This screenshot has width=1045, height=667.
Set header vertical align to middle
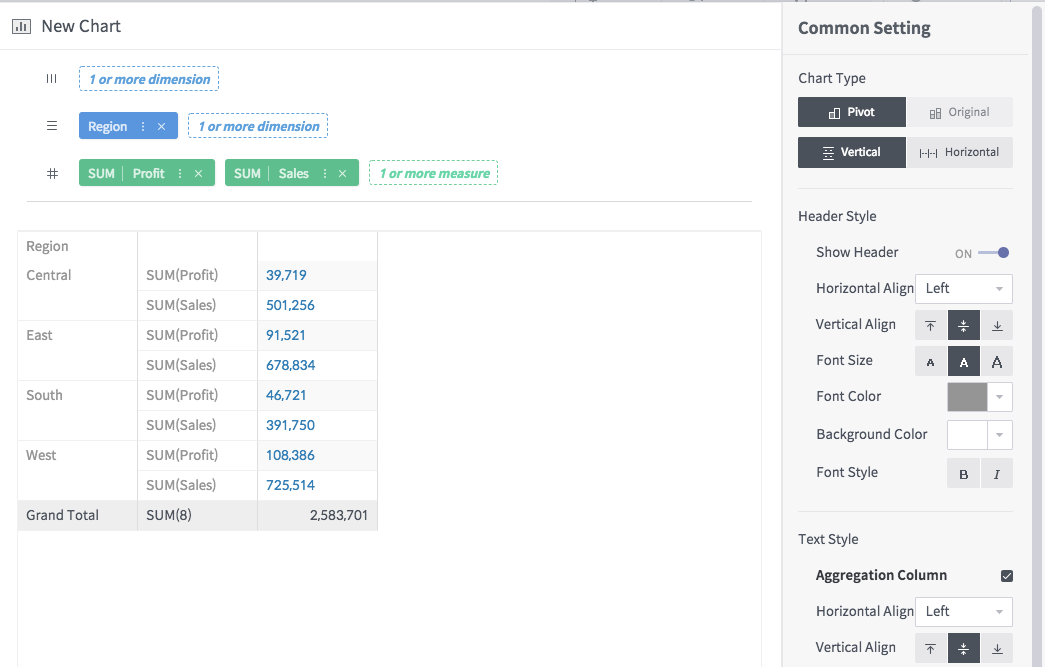tap(964, 325)
